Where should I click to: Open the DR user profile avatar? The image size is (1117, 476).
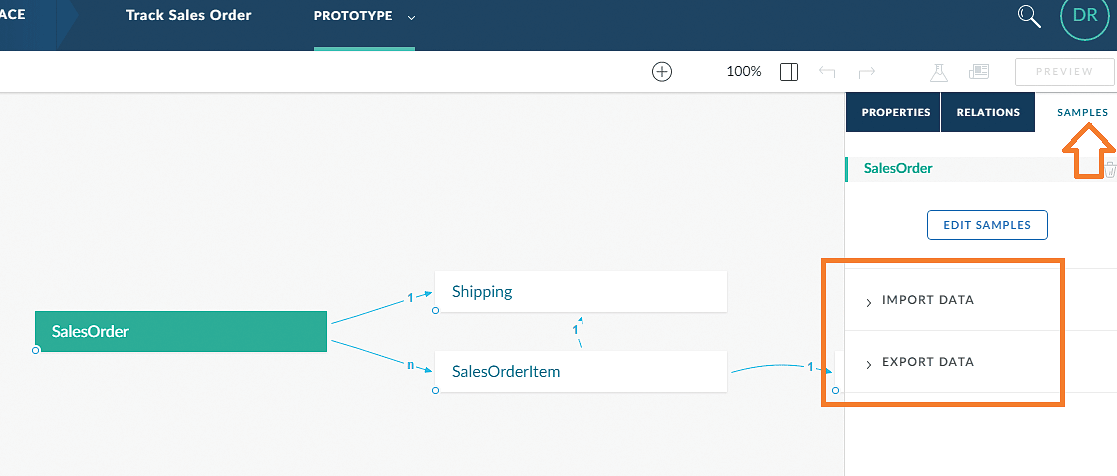[1084, 15]
